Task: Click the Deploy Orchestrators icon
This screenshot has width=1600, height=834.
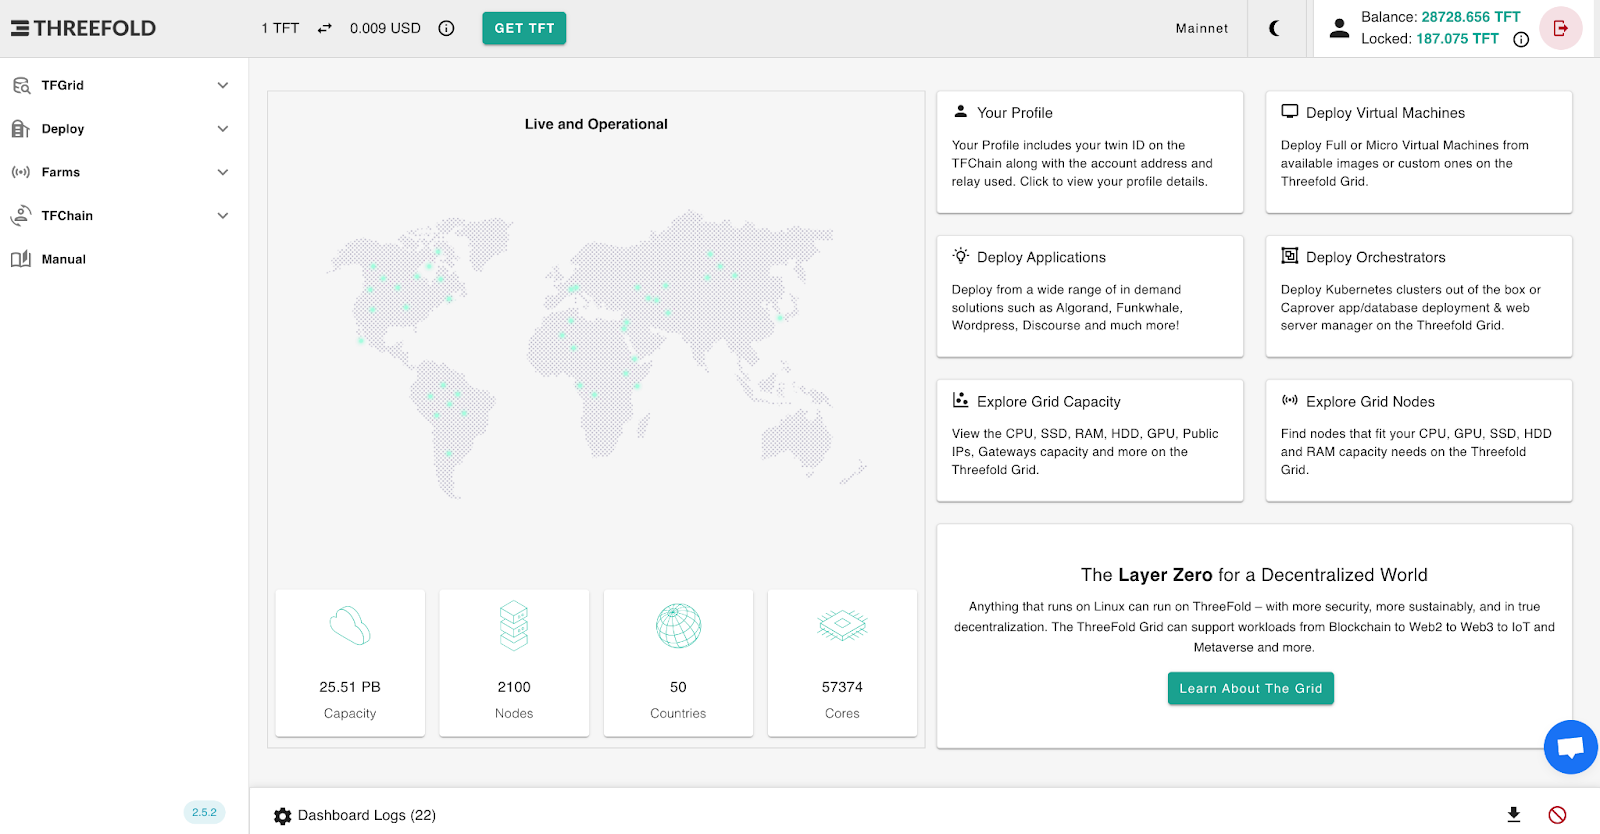Action: coord(1290,256)
